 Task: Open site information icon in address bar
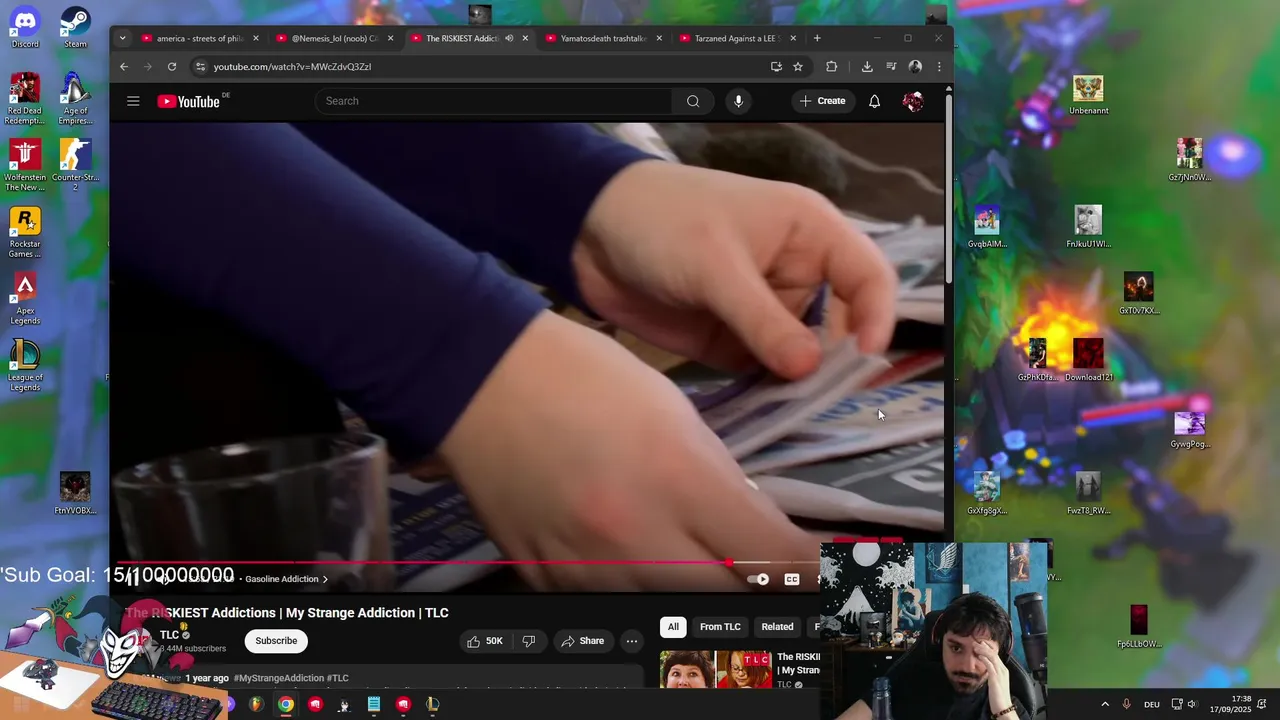pos(200,67)
